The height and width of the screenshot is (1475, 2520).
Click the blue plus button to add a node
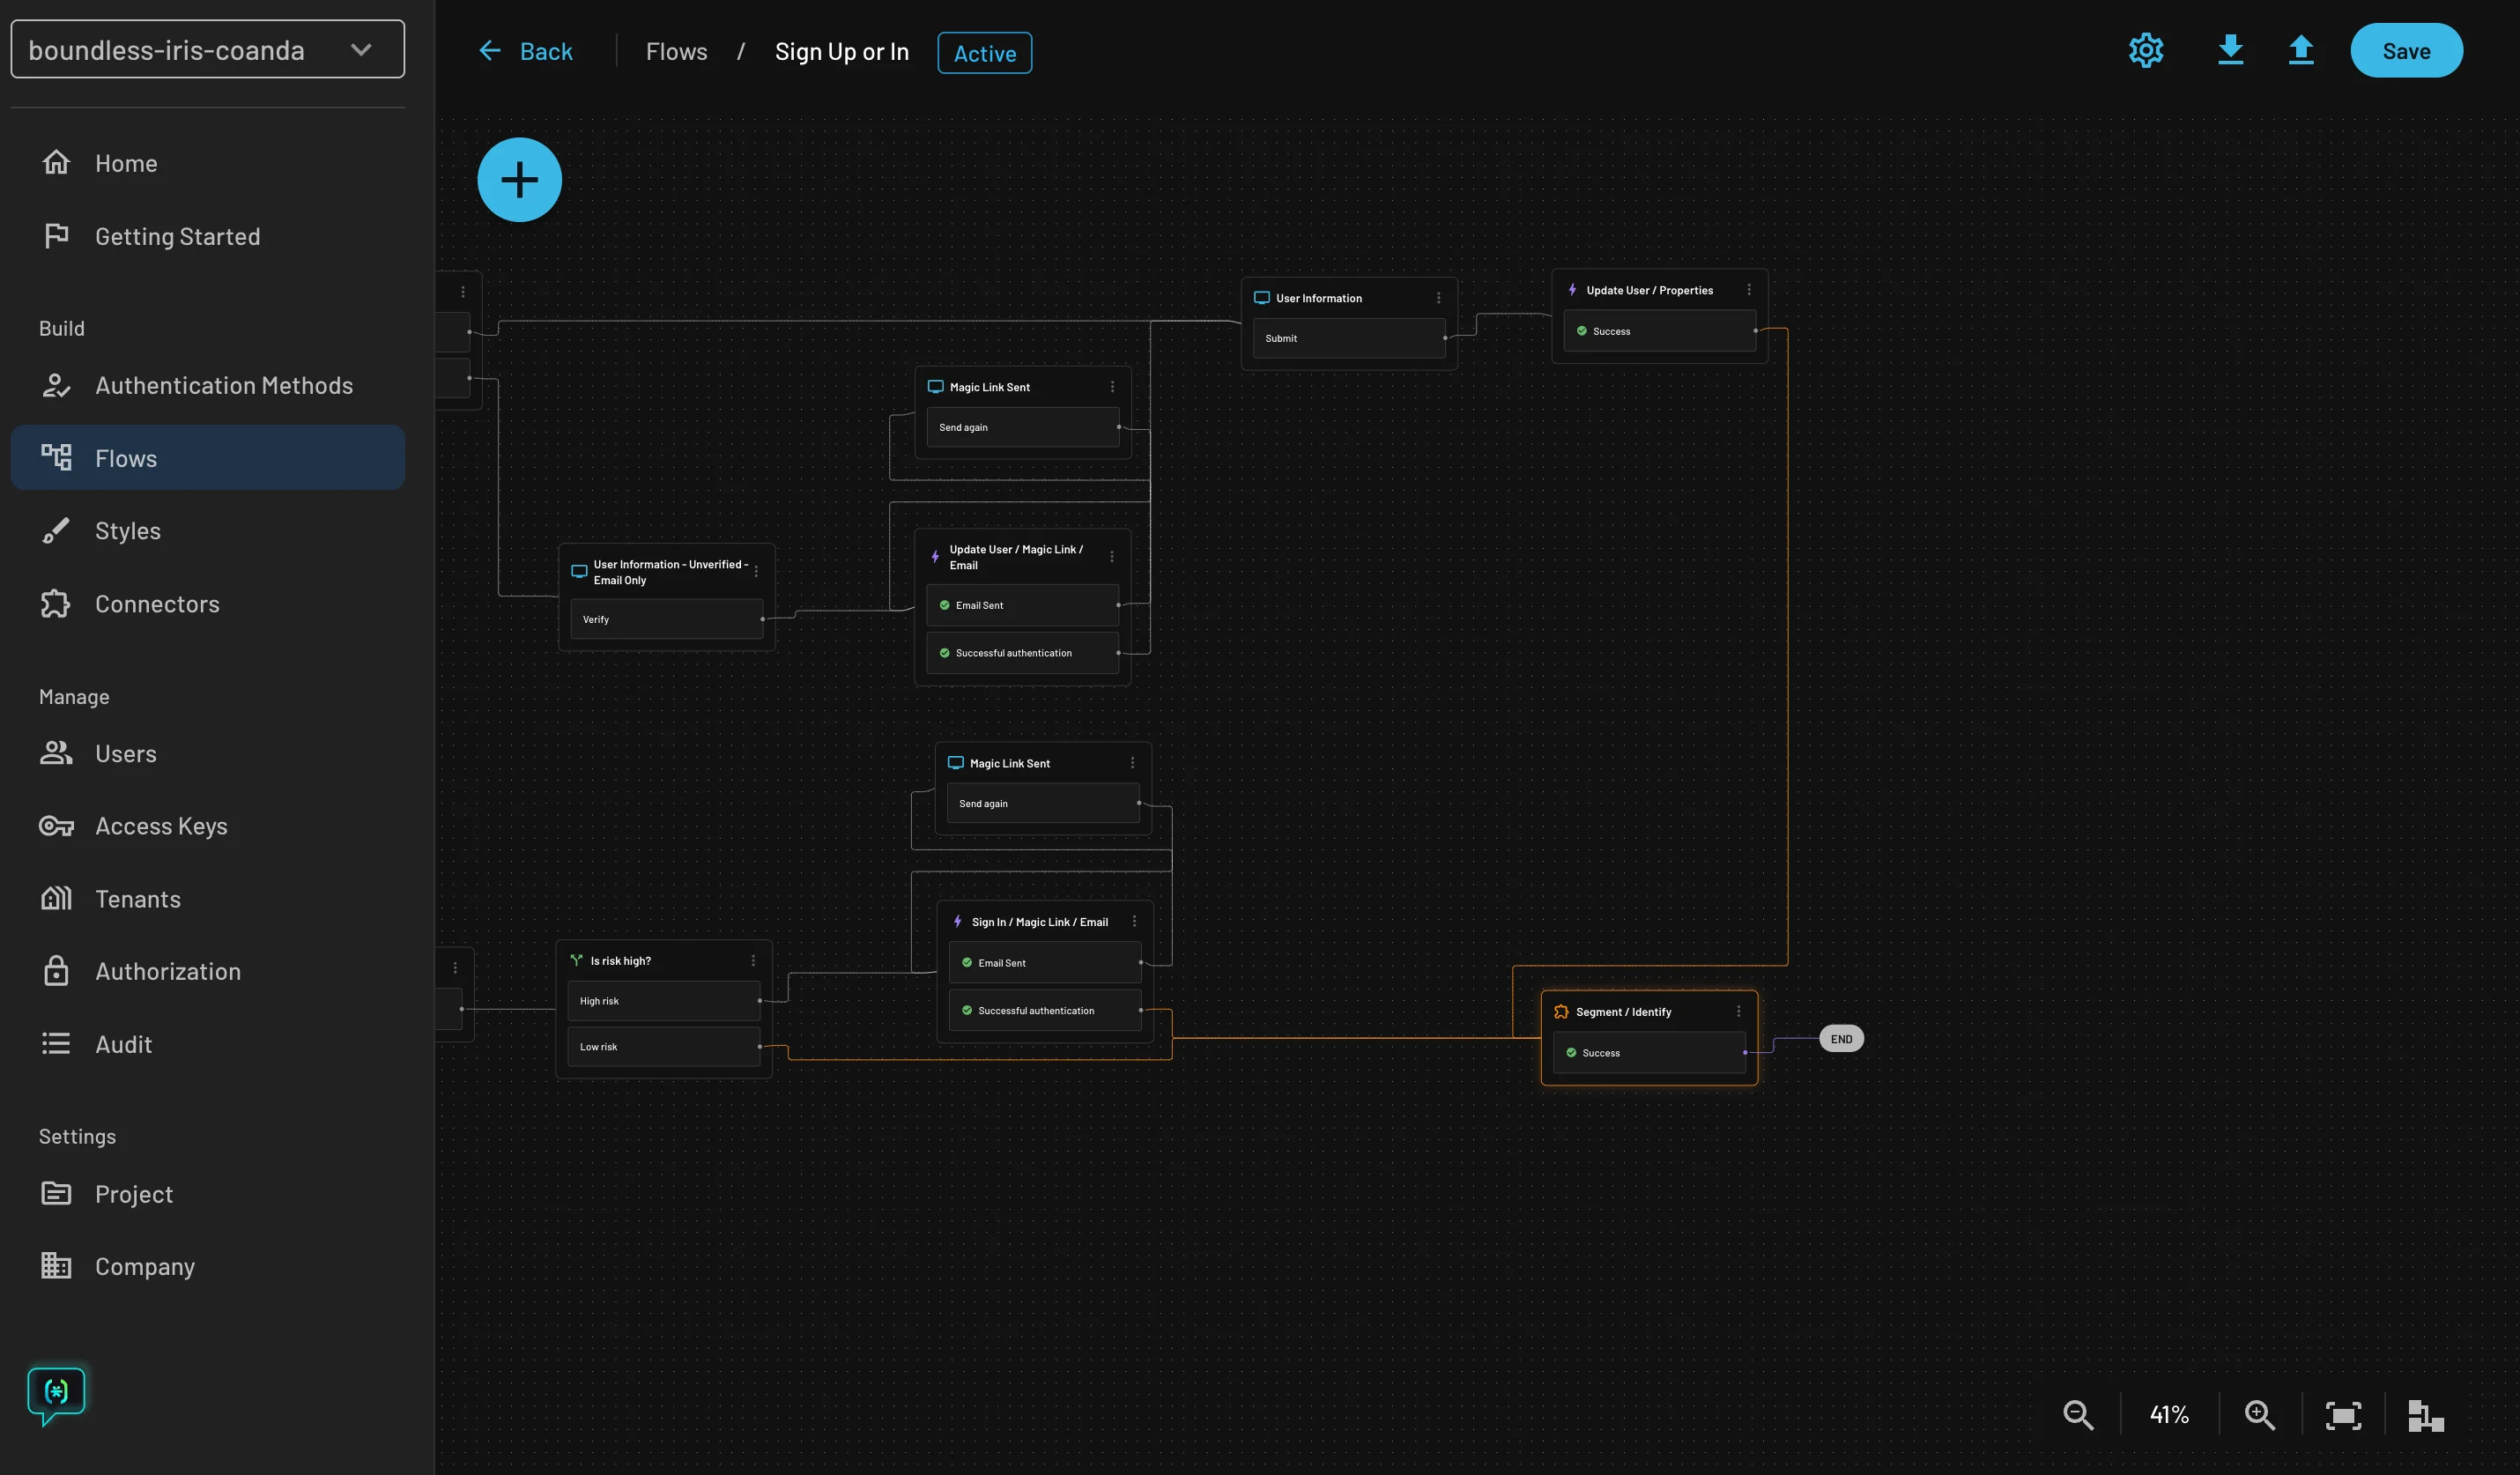point(520,179)
